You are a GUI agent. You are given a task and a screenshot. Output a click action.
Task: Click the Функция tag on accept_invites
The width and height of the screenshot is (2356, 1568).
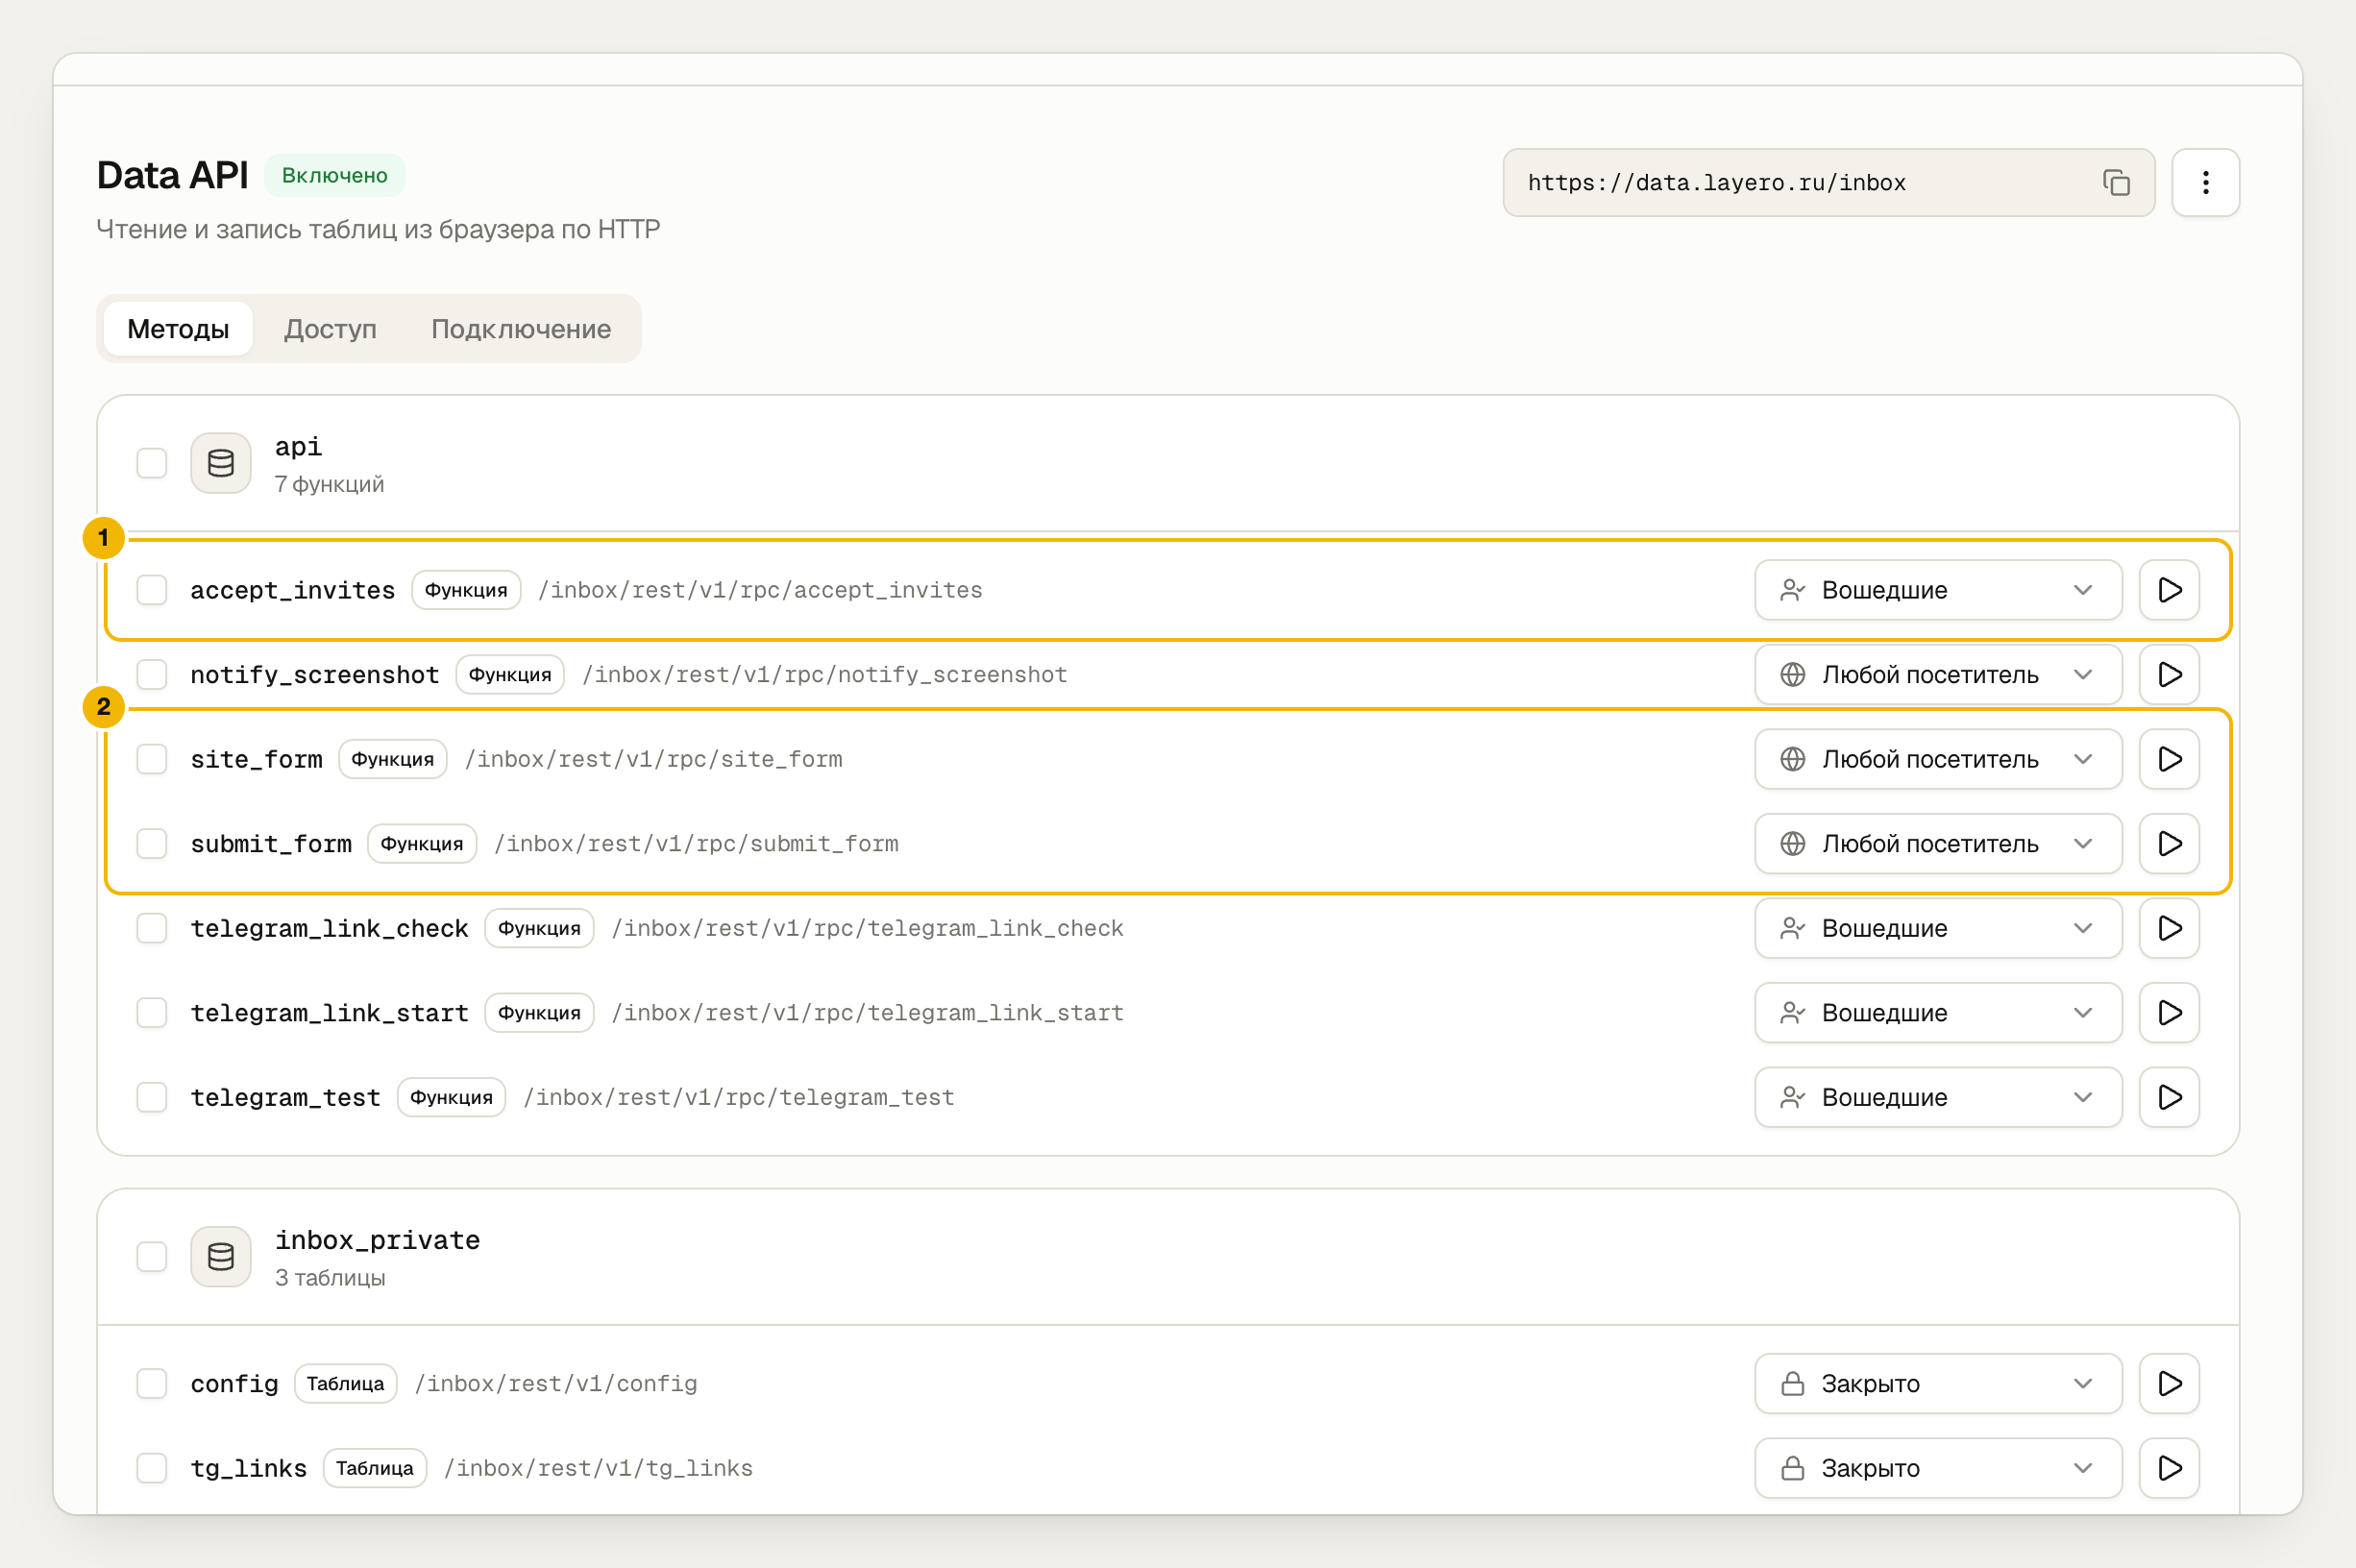click(x=466, y=590)
